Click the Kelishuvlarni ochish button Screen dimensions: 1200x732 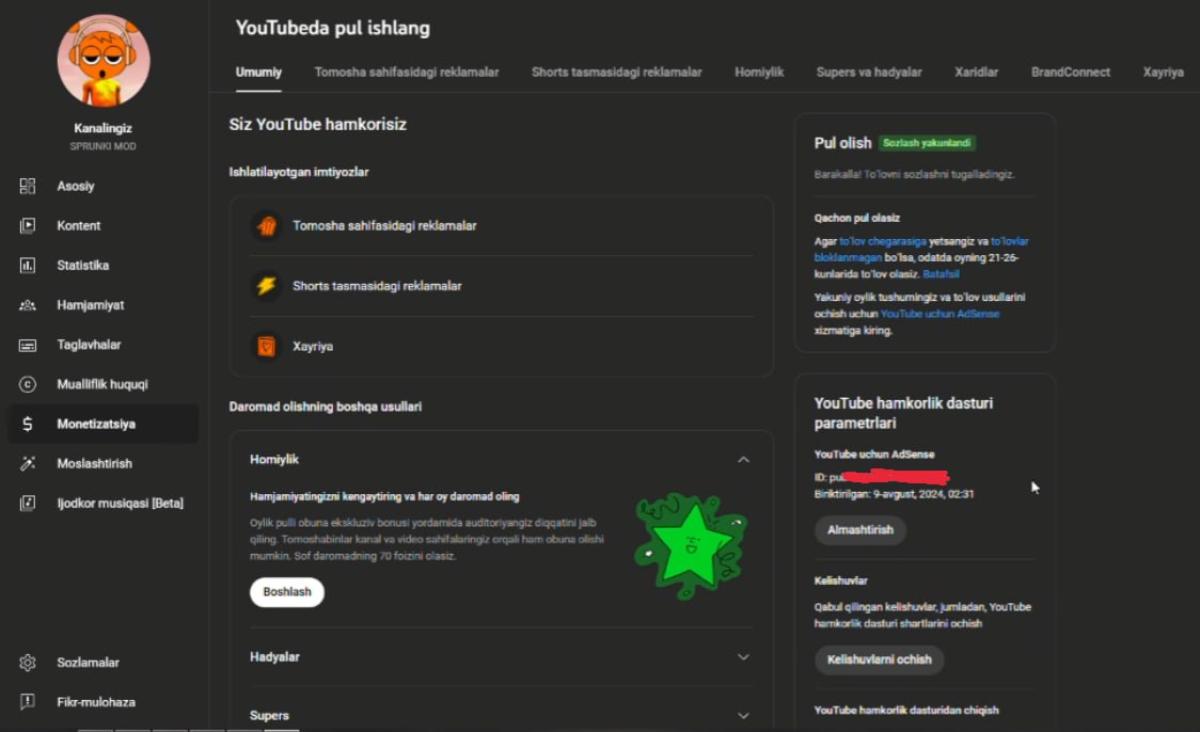[879, 660]
